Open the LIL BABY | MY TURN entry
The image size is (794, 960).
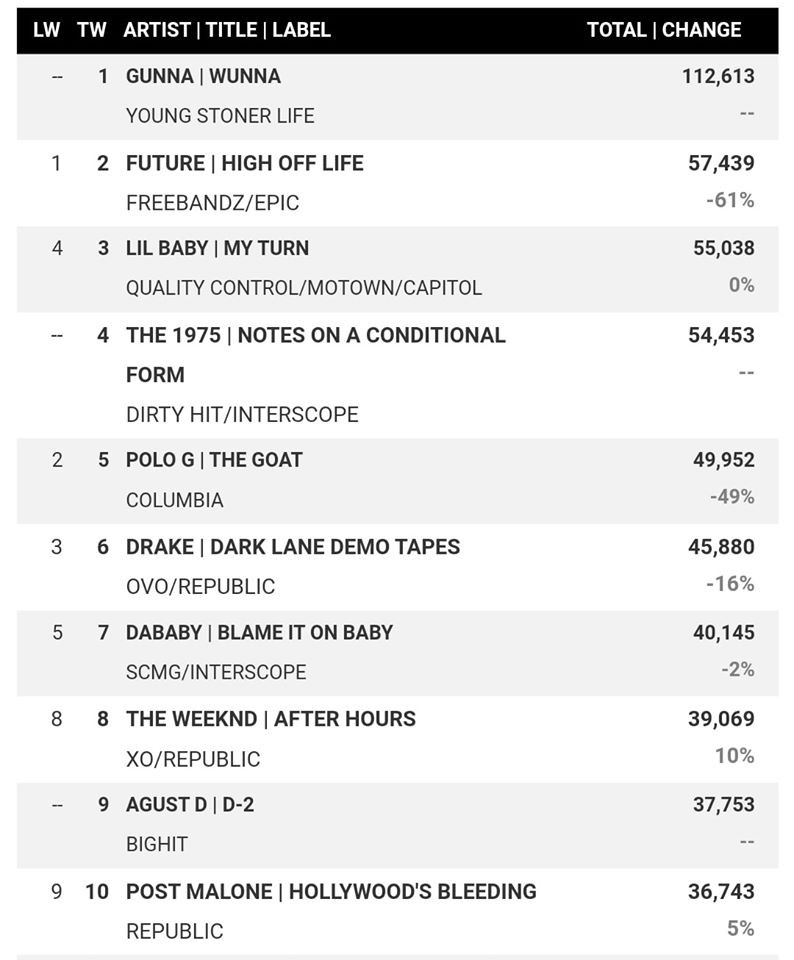tap(217, 248)
